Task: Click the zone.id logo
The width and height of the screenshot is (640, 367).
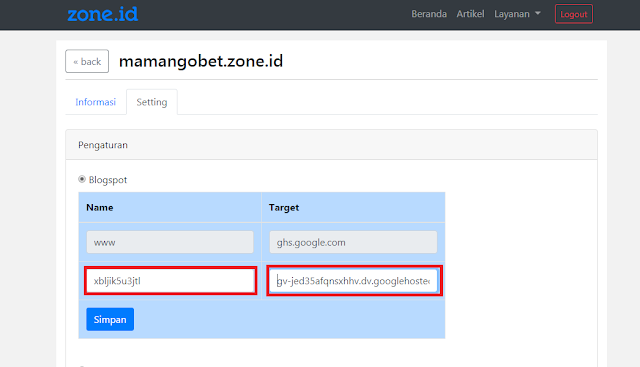Action: (102, 14)
